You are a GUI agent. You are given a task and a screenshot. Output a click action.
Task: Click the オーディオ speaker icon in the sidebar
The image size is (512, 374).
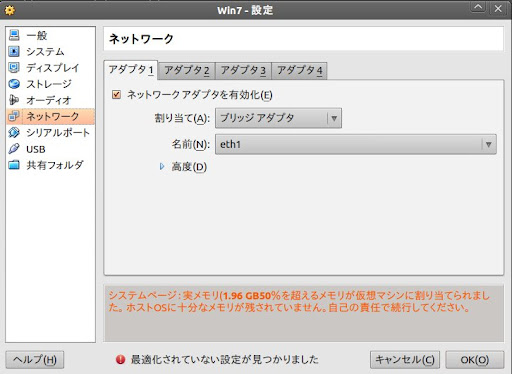click(14, 100)
